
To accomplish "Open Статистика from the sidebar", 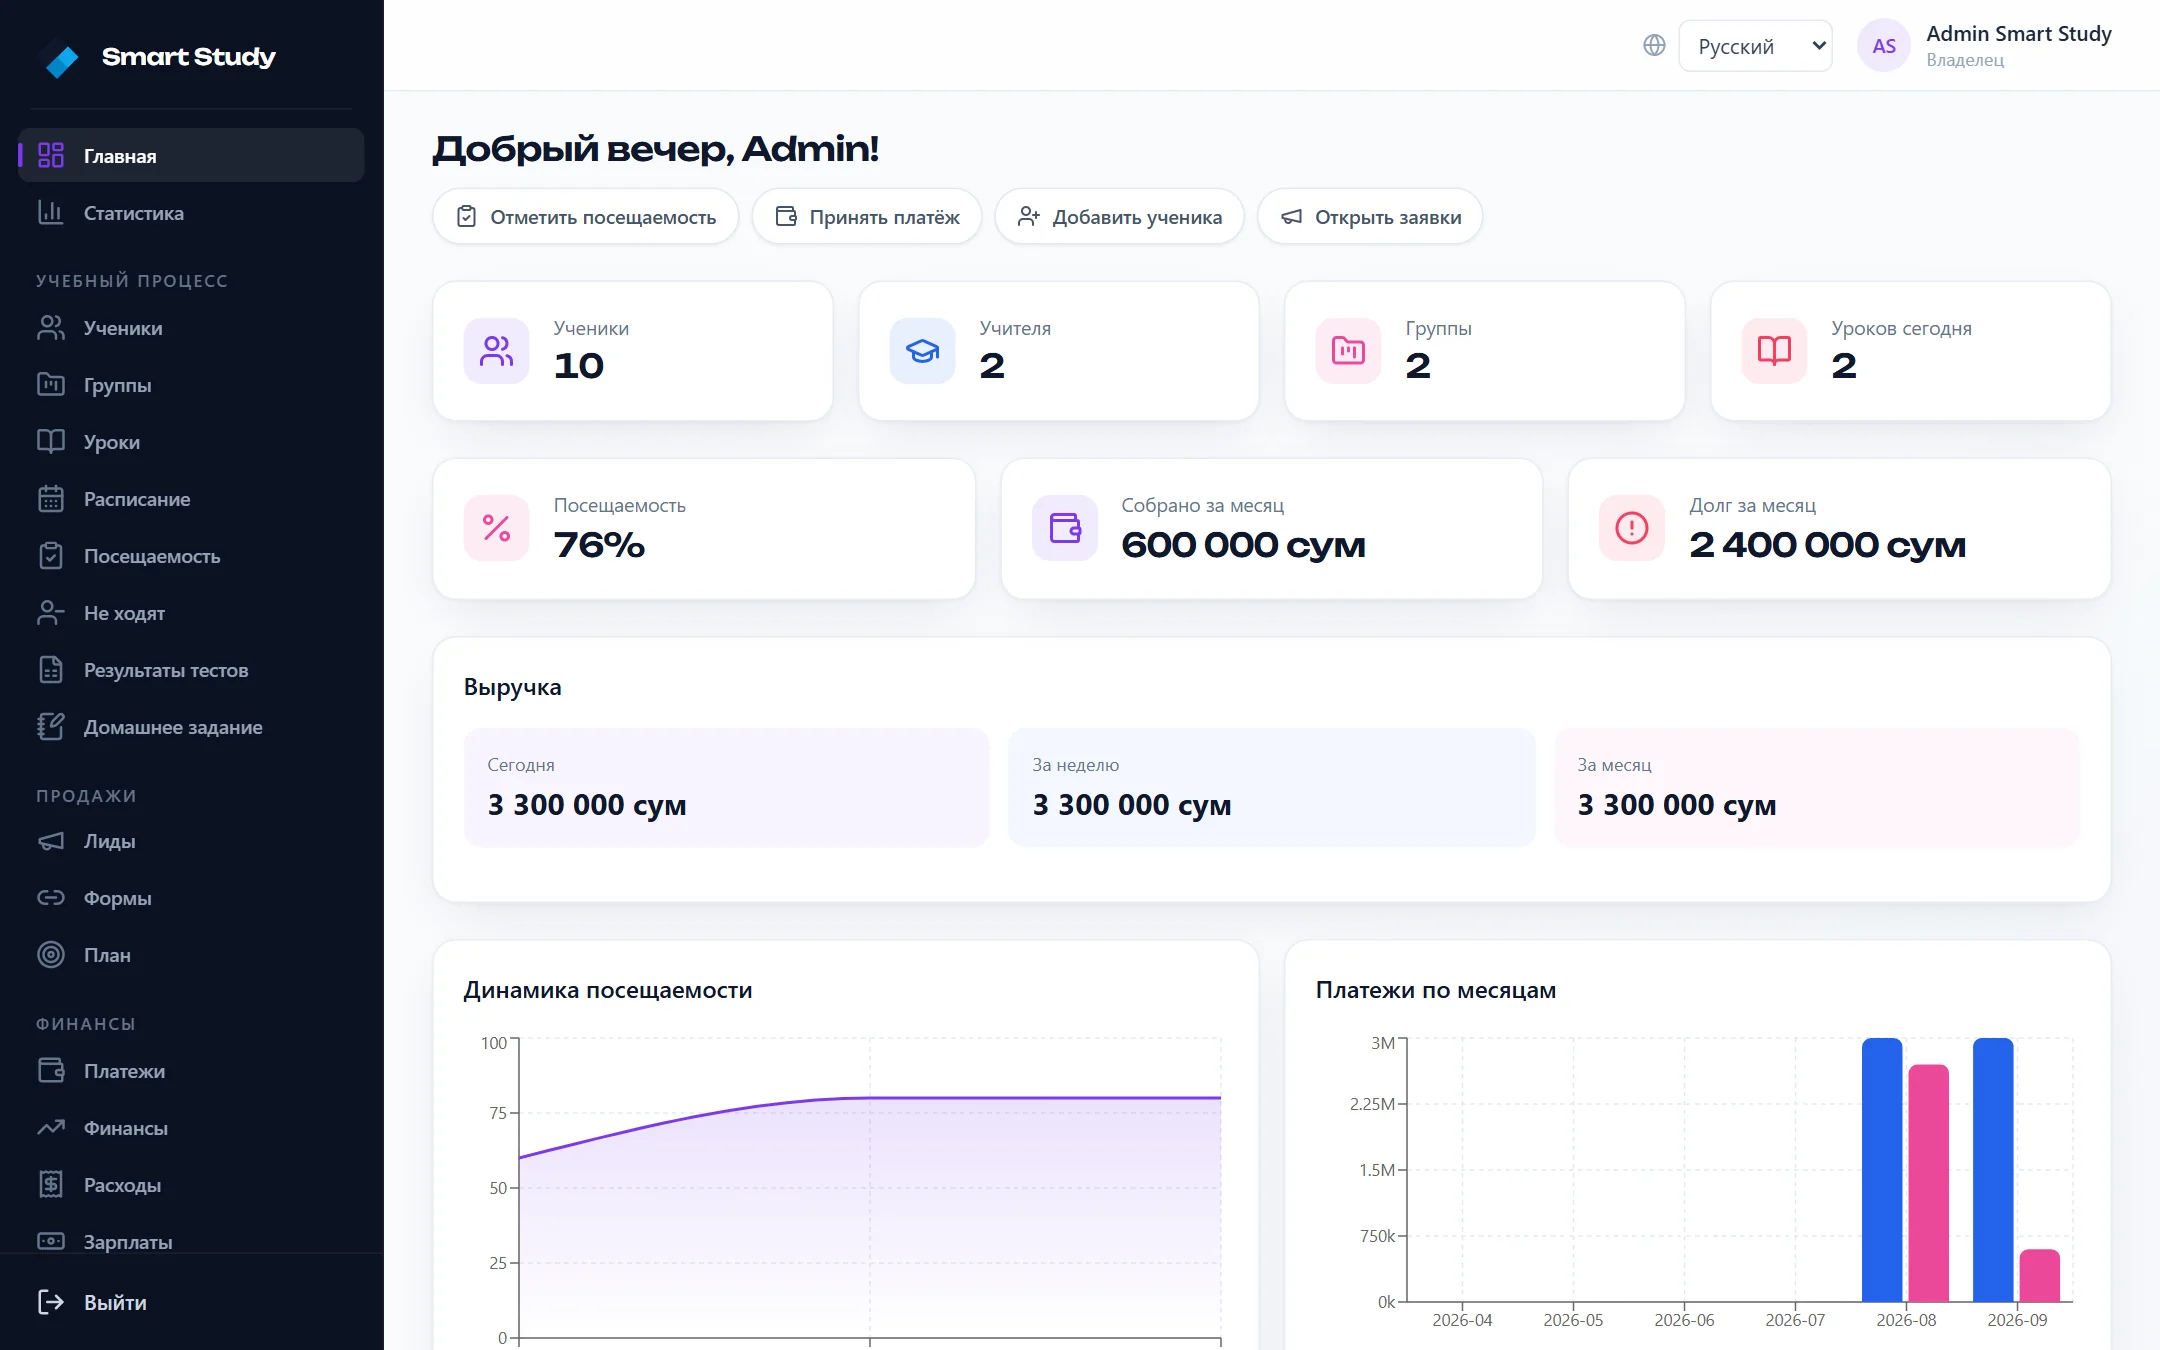I will pos(191,213).
